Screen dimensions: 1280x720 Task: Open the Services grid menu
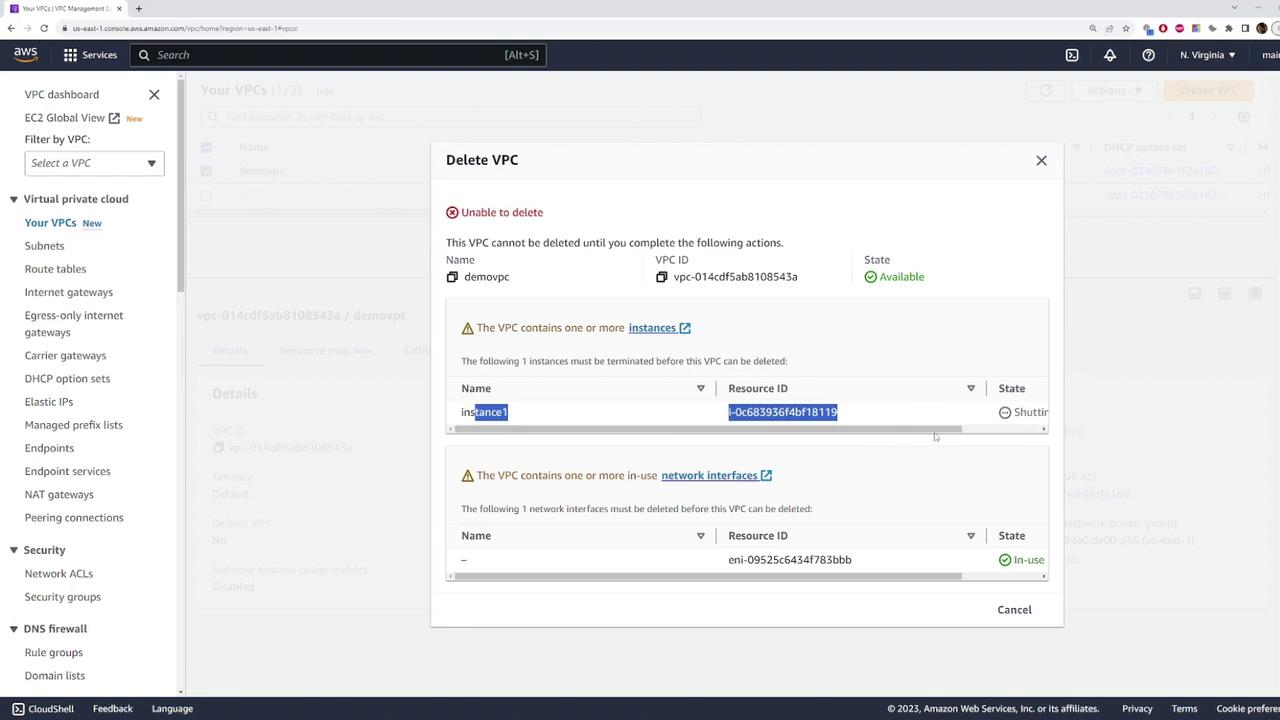[x=90, y=55]
